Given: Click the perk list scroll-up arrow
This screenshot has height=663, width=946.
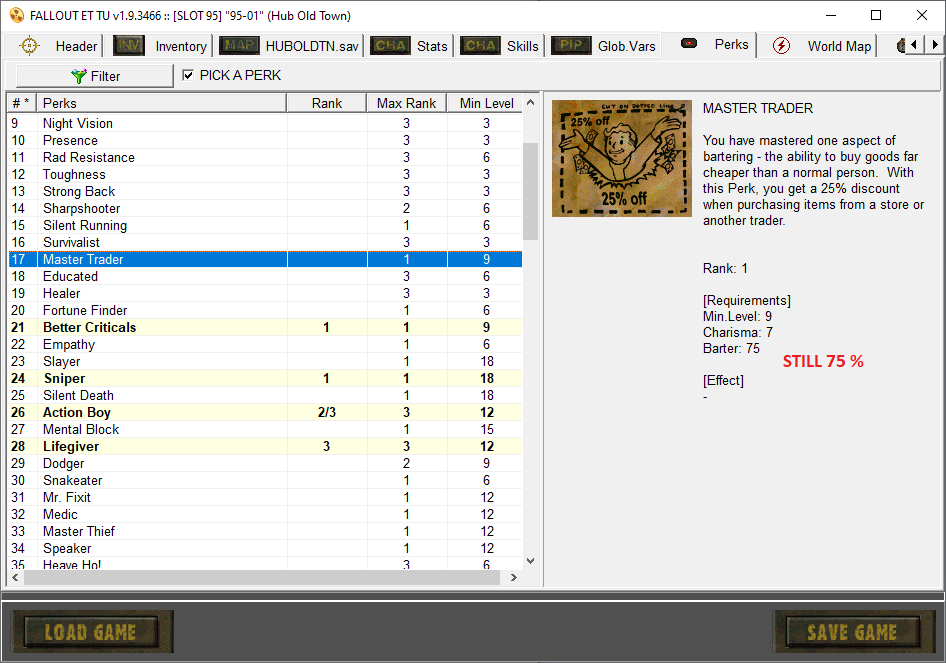Looking at the screenshot, I should tap(530, 103).
